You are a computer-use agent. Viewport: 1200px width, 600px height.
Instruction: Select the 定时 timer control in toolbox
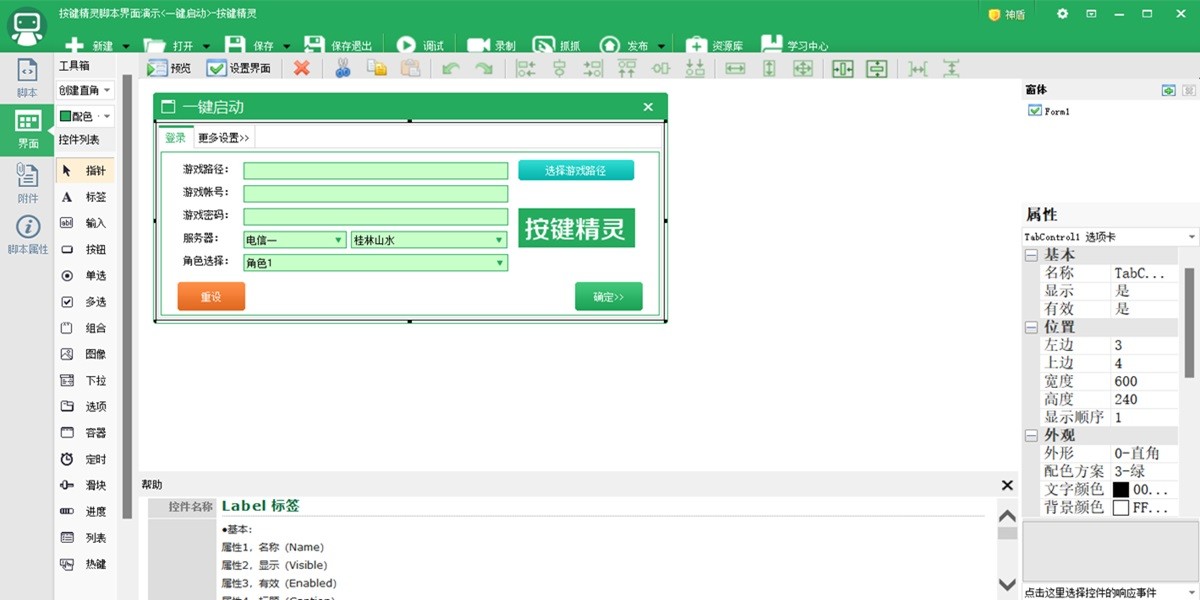pyautogui.click(x=84, y=459)
